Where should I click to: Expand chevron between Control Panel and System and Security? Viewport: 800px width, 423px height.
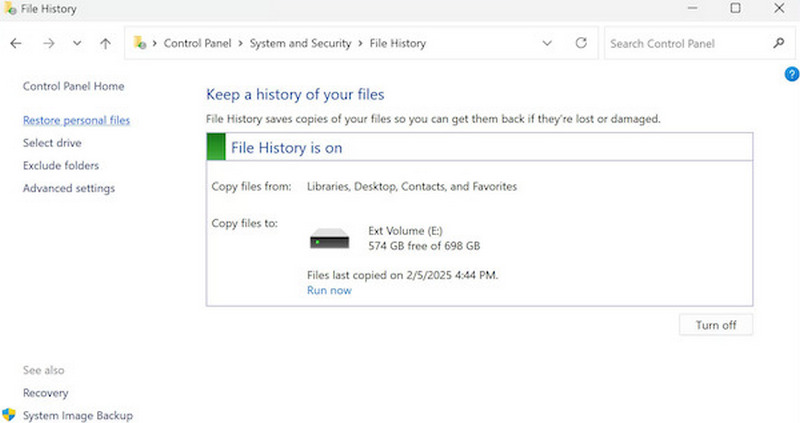point(240,44)
